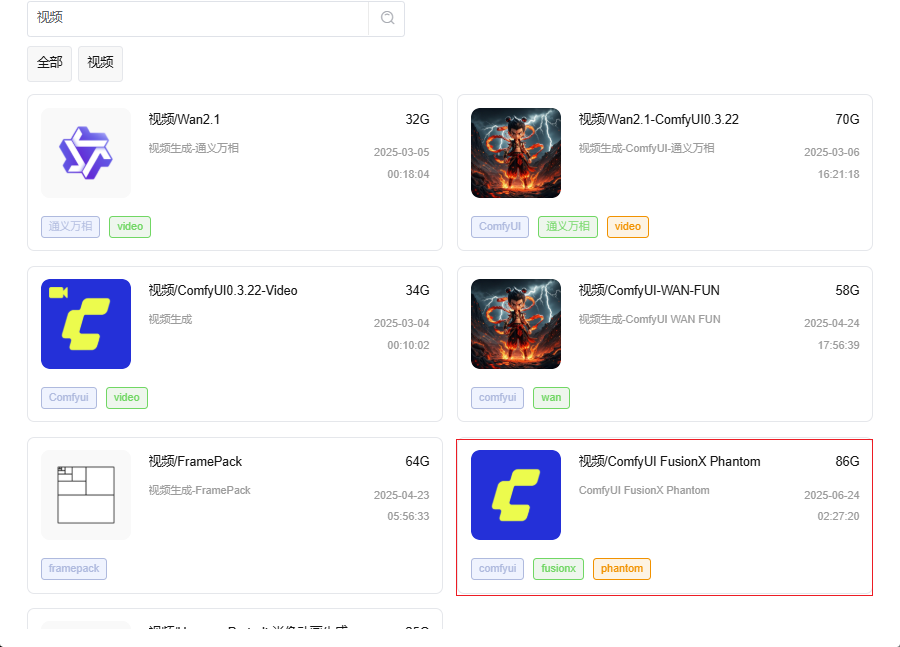Click the phantom tag

622,569
